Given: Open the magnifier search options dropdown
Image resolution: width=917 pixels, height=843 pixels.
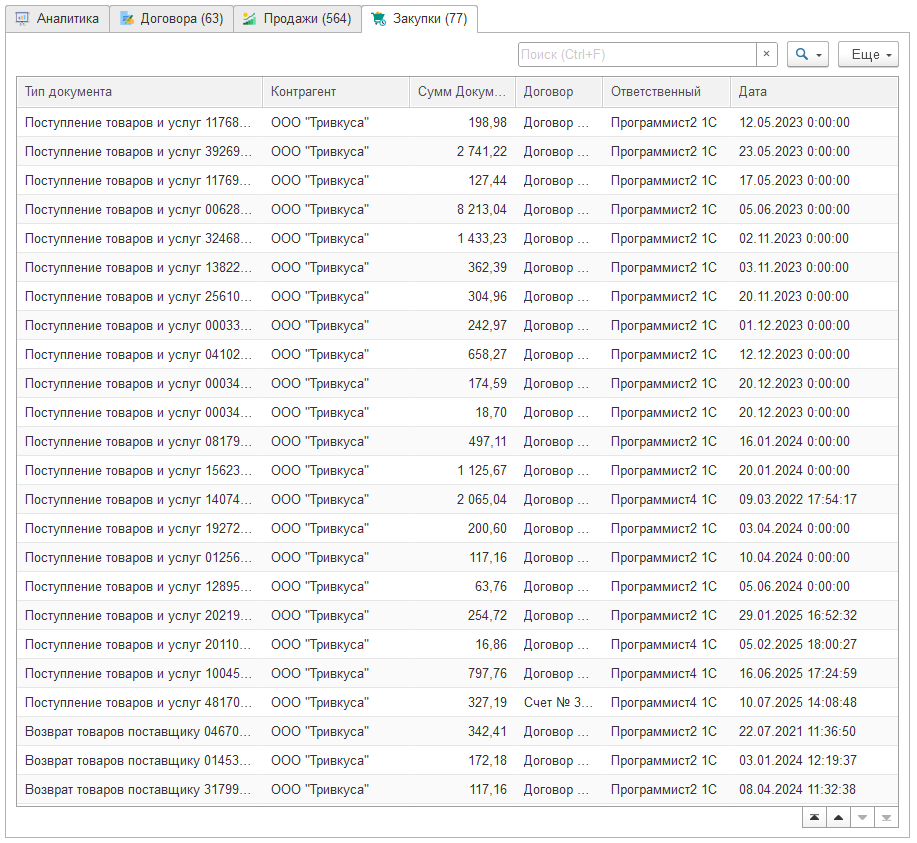Looking at the screenshot, I should coord(808,55).
